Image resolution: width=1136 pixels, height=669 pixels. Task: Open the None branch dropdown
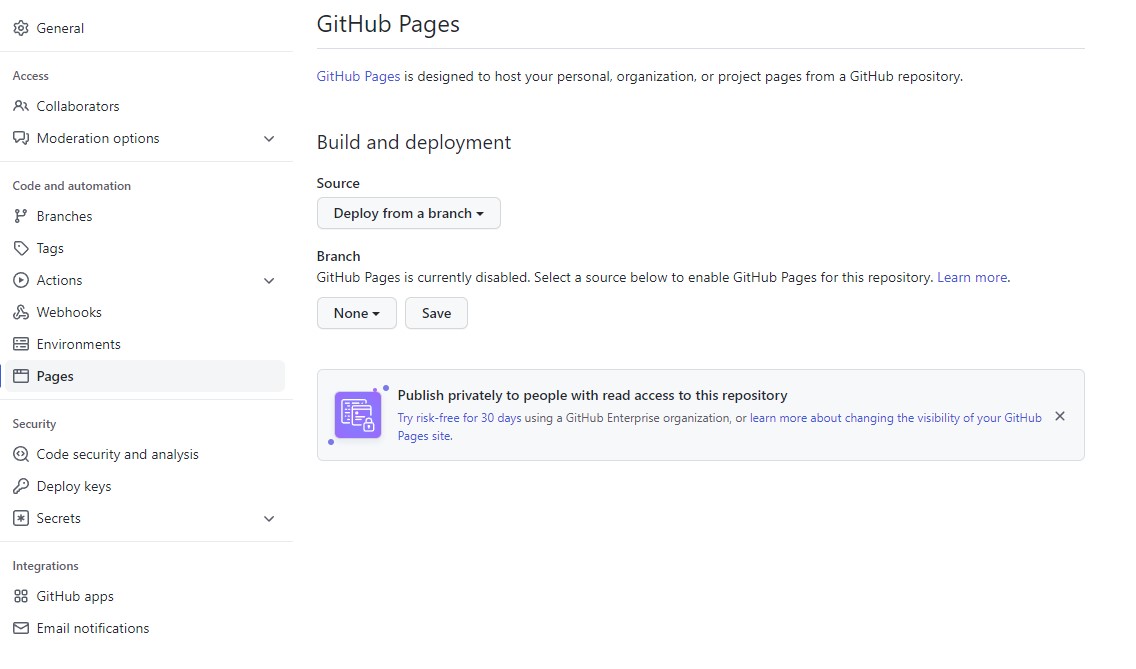(x=356, y=313)
